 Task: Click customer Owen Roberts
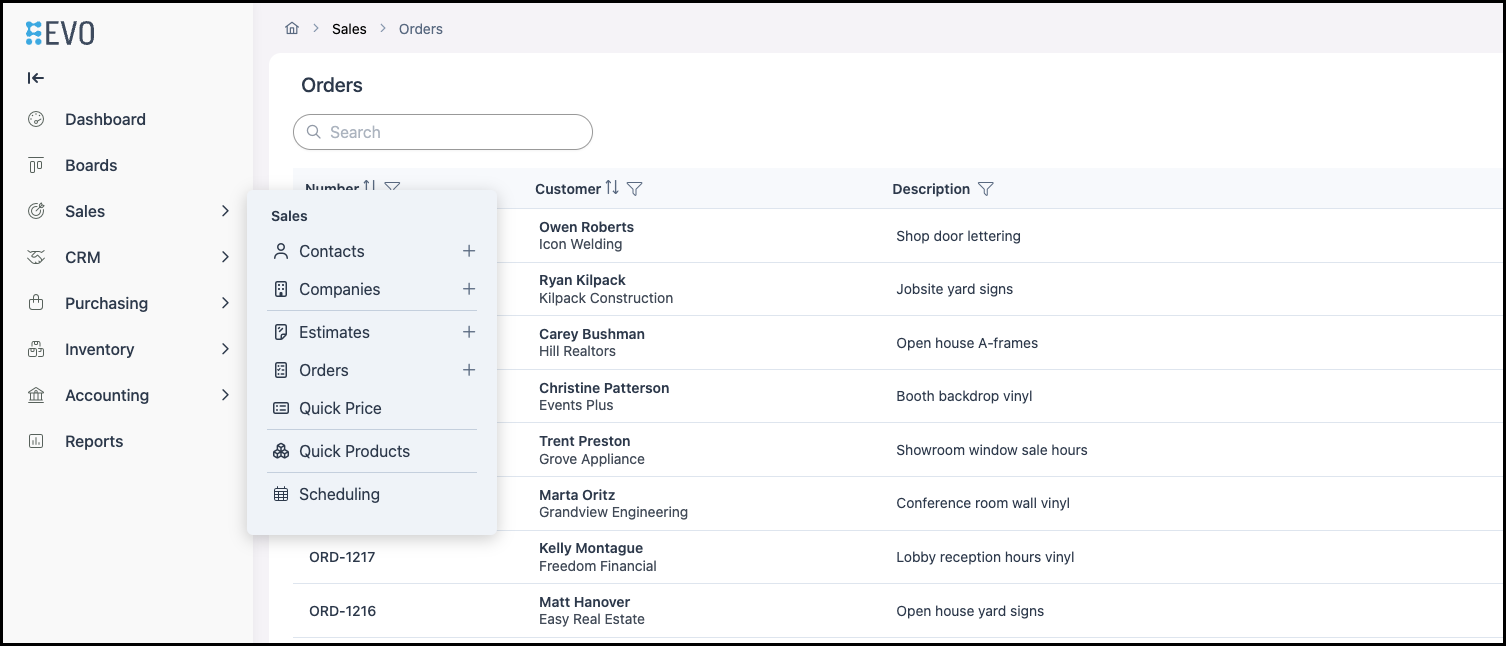coord(586,227)
